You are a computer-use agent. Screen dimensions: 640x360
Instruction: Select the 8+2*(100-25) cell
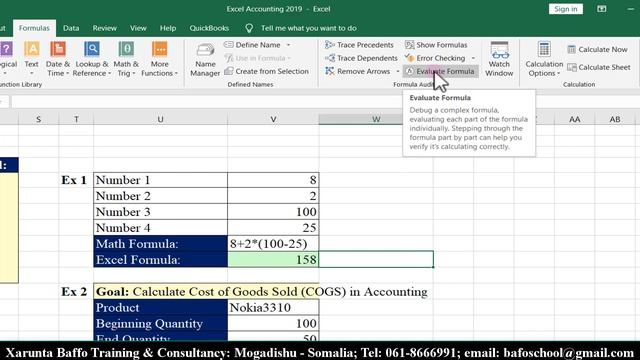coord(273,244)
